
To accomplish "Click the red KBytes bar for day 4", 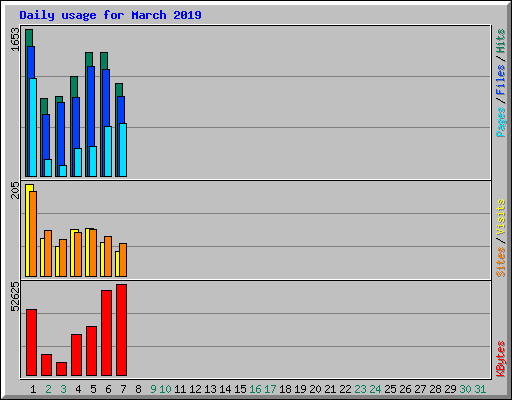I will click(76, 355).
